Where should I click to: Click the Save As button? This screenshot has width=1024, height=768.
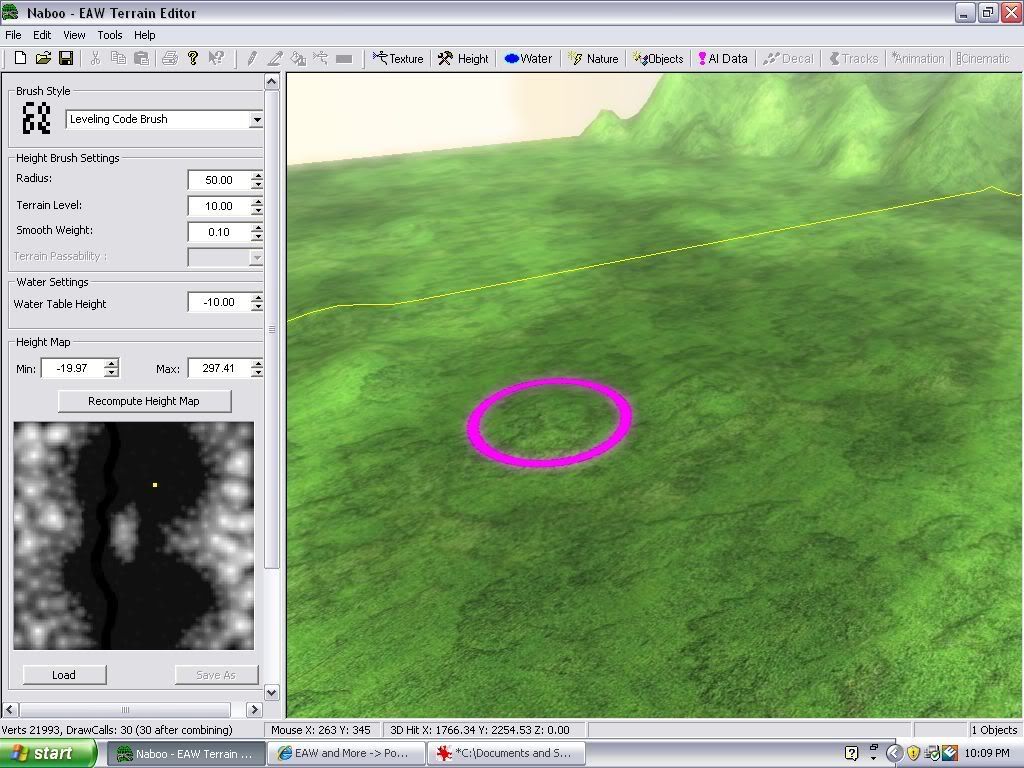tap(216, 675)
